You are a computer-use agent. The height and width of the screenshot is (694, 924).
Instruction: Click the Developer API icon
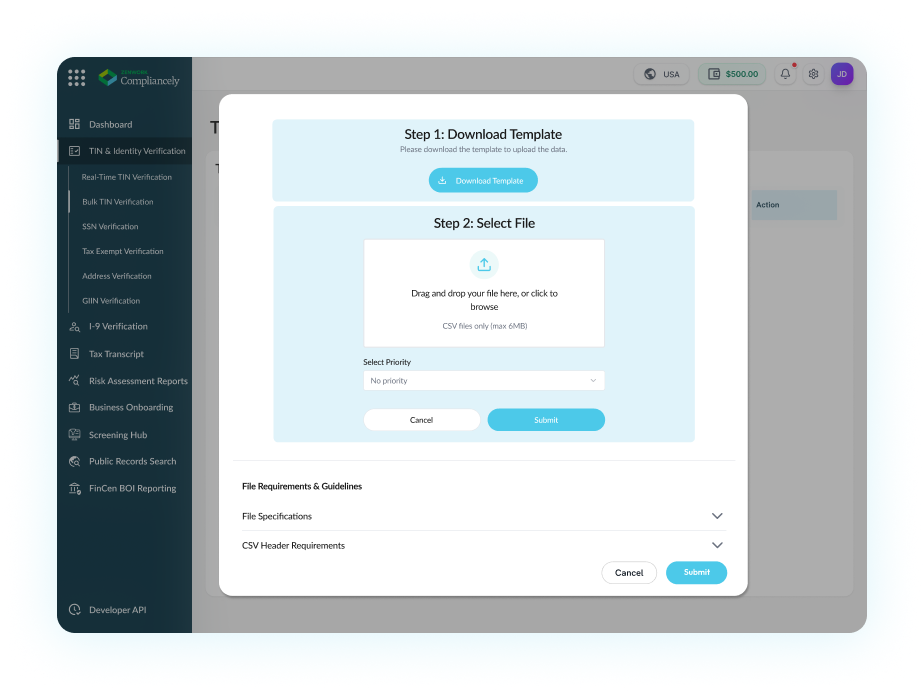[75, 610]
